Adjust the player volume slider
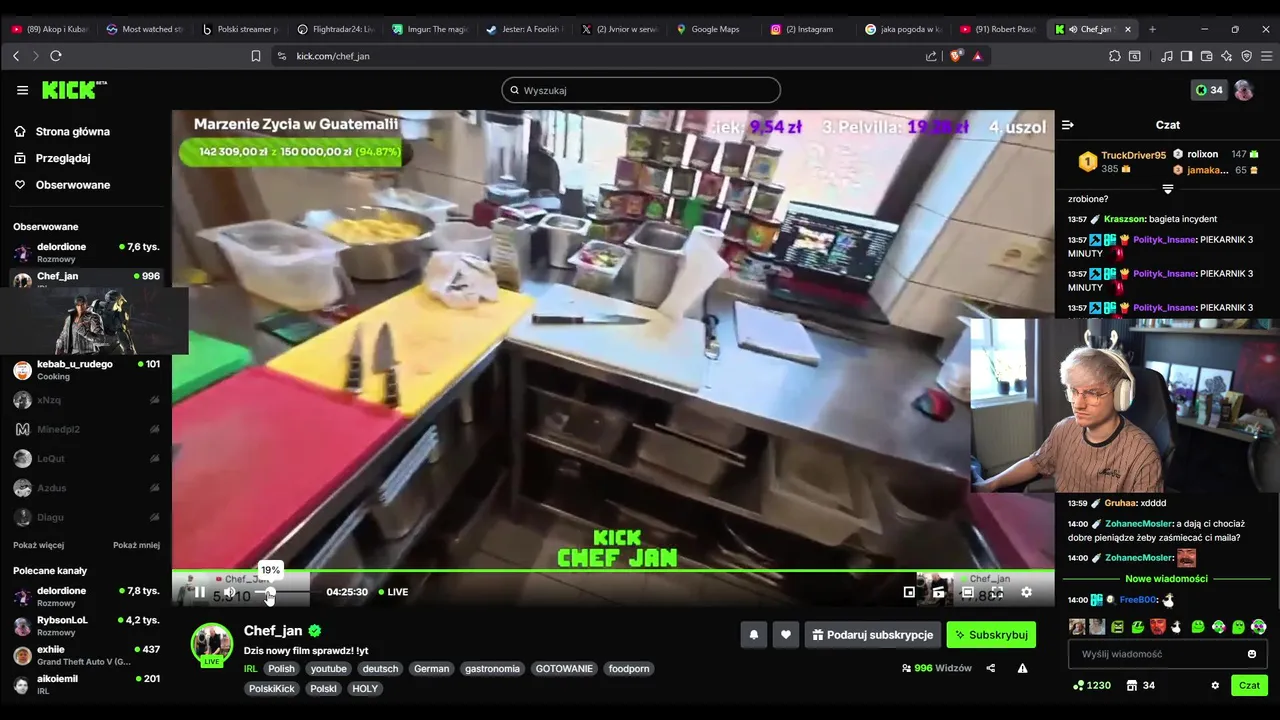1280x720 pixels. [281, 592]
